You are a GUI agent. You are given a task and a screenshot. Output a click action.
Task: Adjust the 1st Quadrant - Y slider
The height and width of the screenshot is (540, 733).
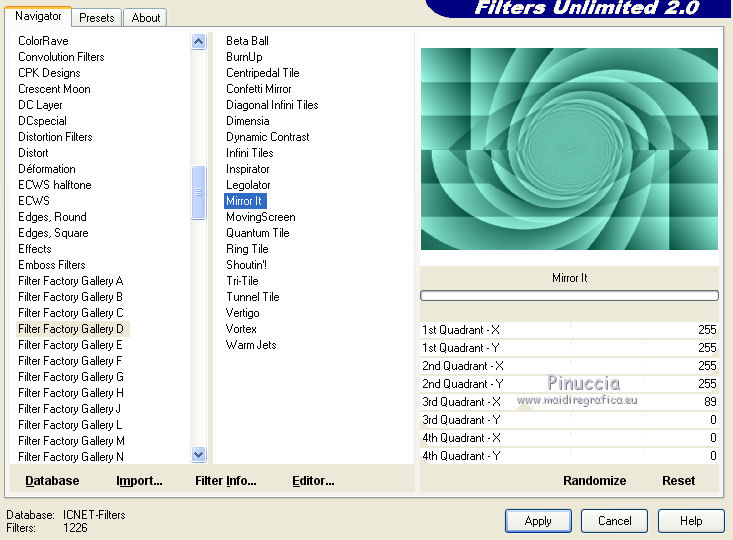click(x=569, y=348)
